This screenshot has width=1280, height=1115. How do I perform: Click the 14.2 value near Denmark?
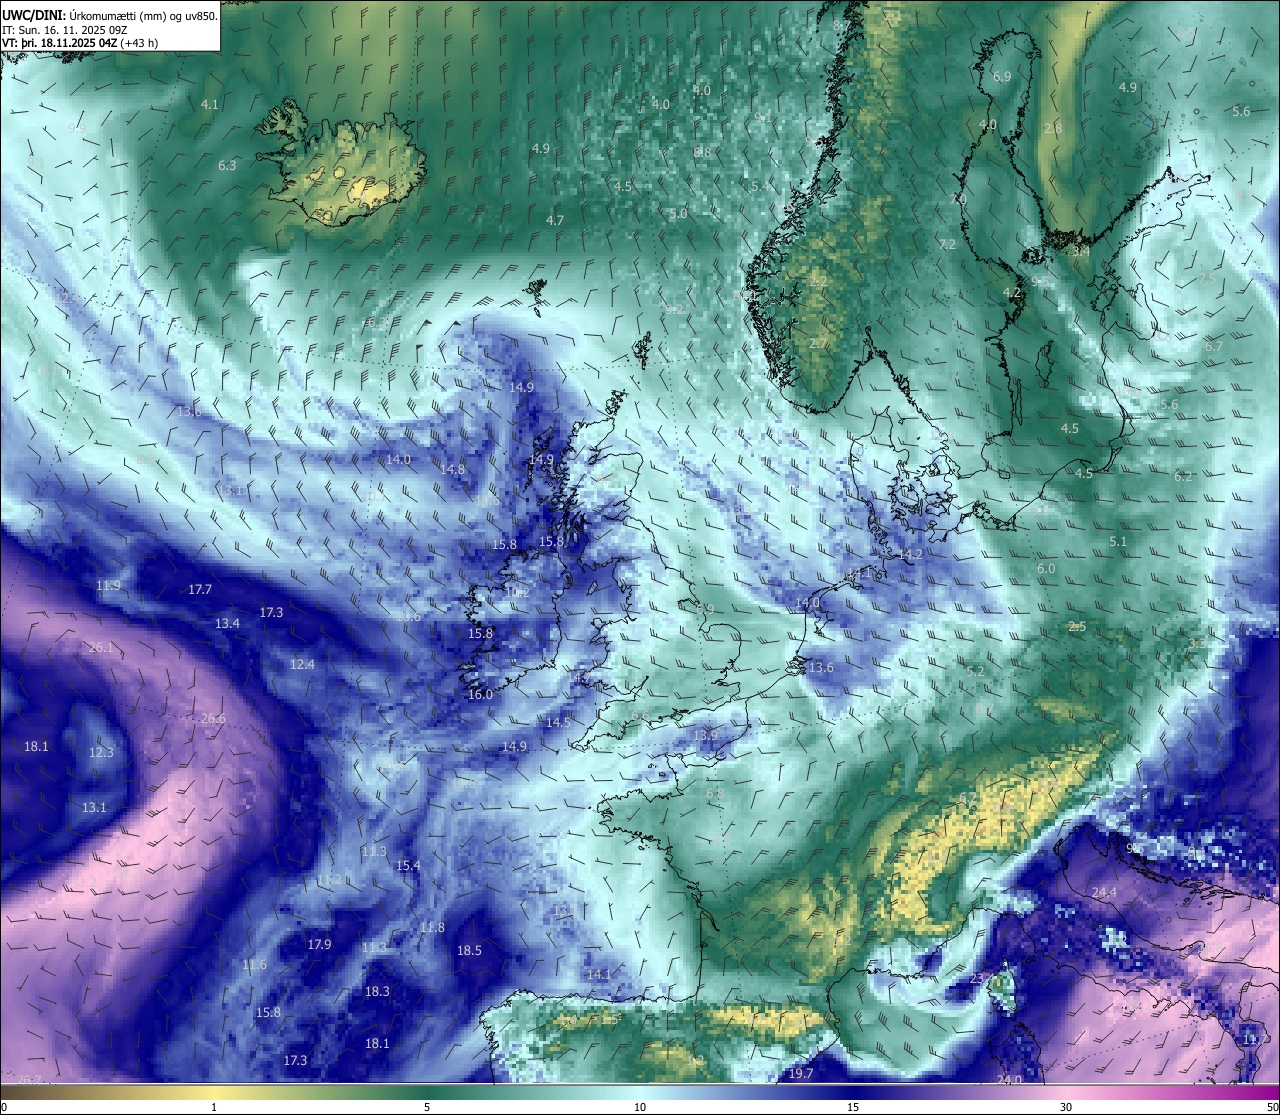[x=911, y=554]
